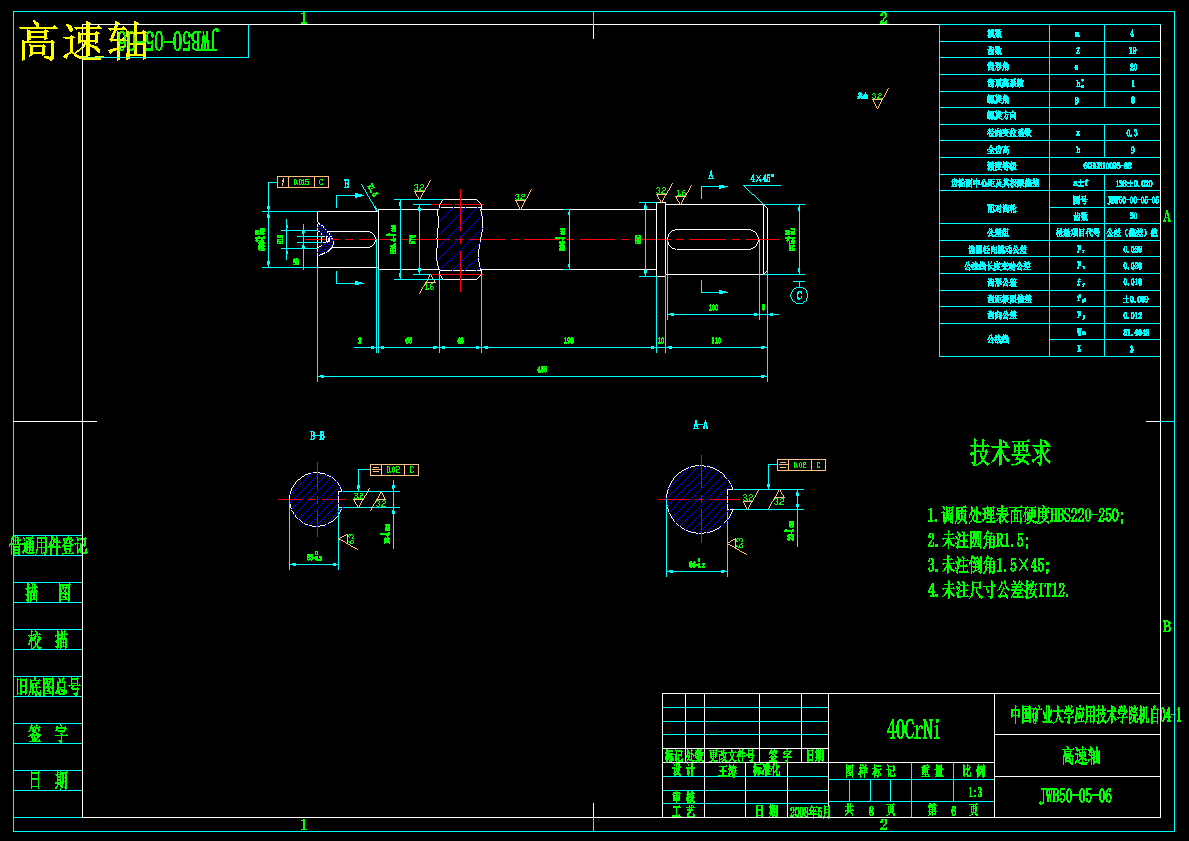Click the "4×45°" chamfer annotation
This screenshot has width=1189, height=841.
762,179
